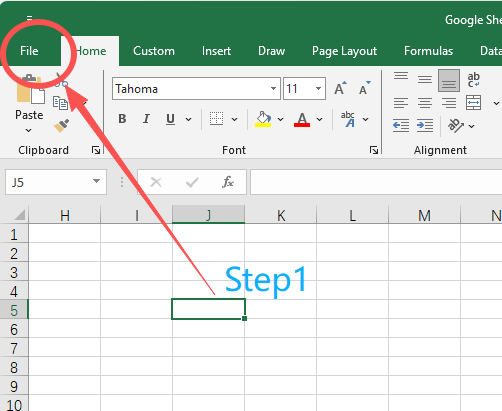This screenshot has width=502, height=411.
Task: Toggle Bold formatting
Action: pyautogui.click(x=122, y=119)
